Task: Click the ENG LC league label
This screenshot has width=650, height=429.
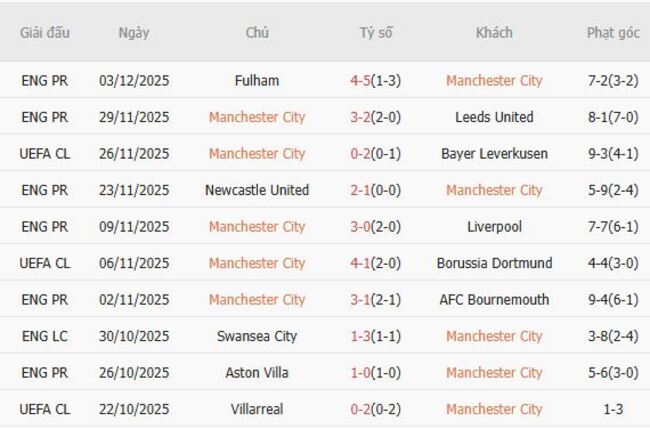Action: click(x=45, y=336)
